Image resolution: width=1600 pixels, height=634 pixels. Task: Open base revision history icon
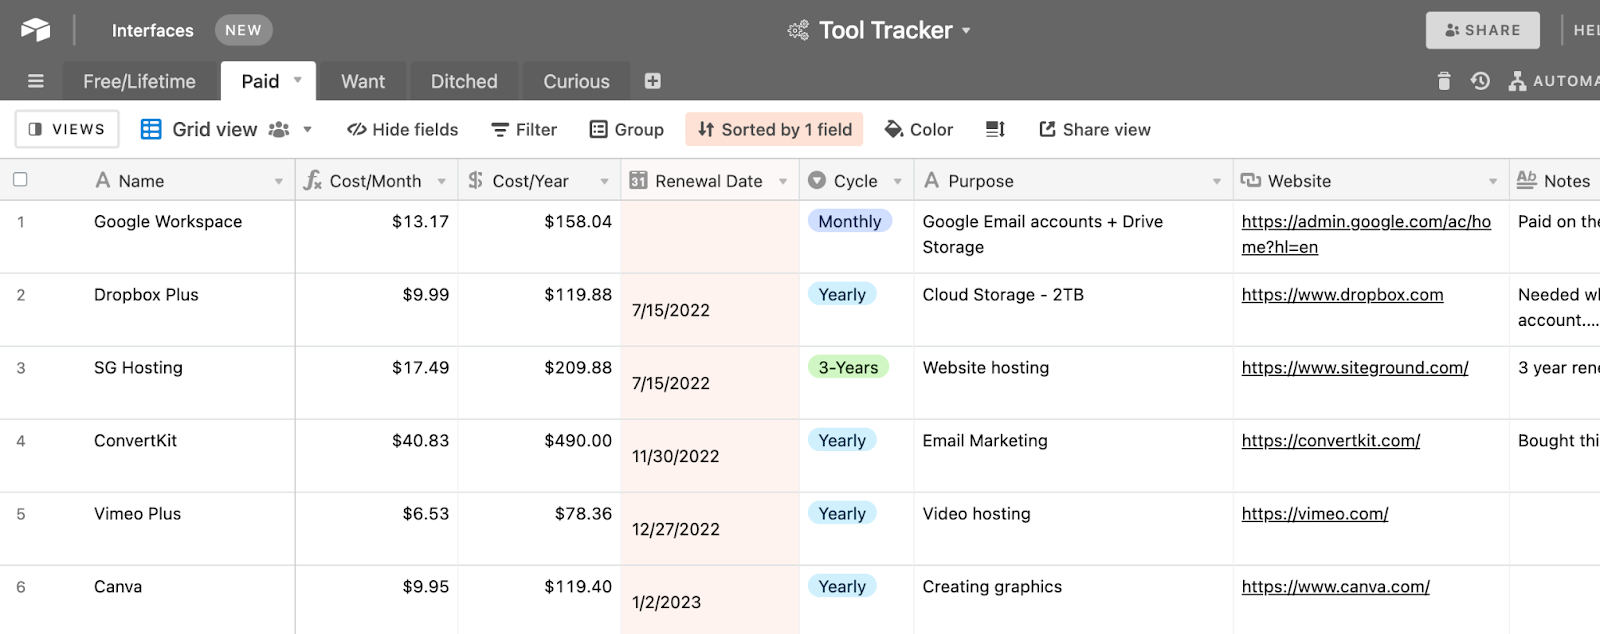[x=1480, y=81]
